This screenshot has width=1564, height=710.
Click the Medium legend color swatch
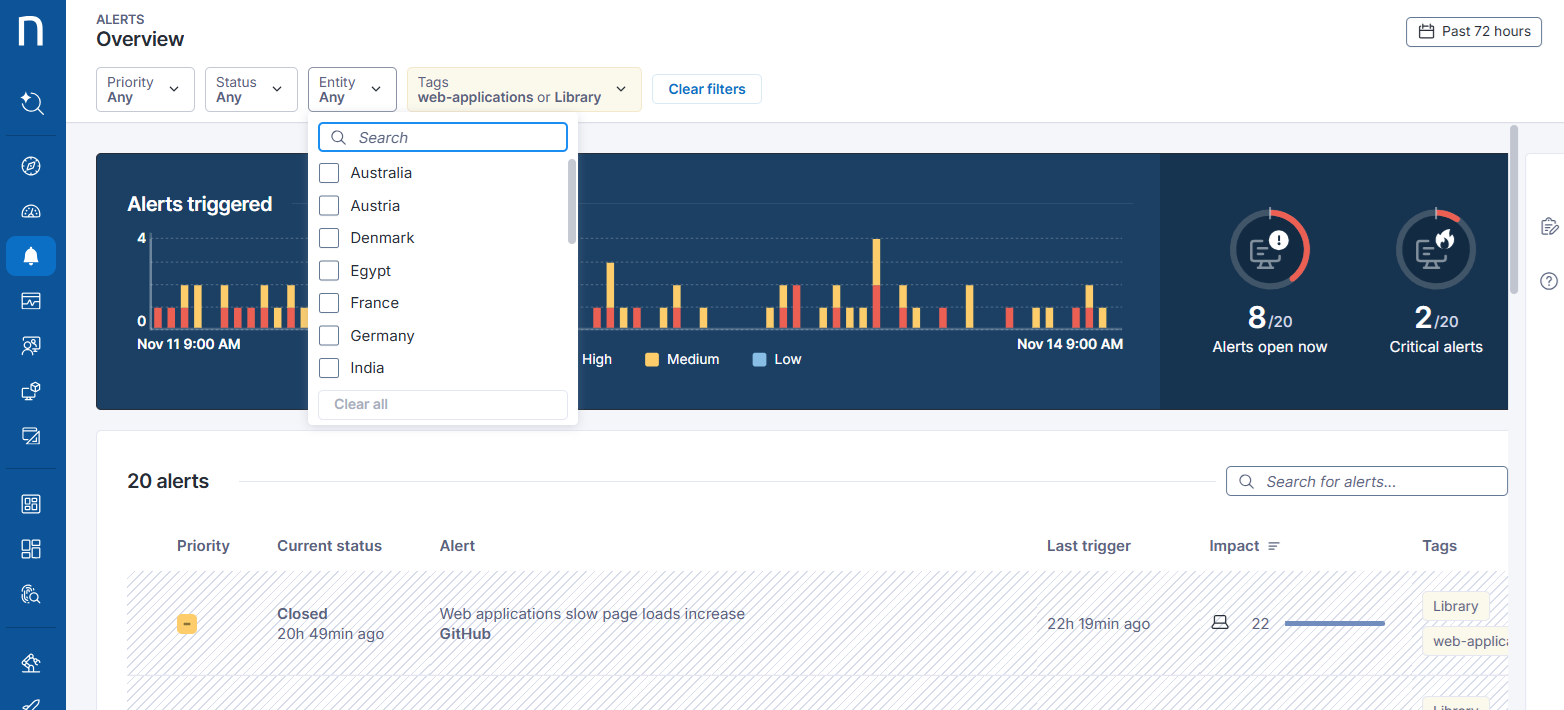click(652, 359)
